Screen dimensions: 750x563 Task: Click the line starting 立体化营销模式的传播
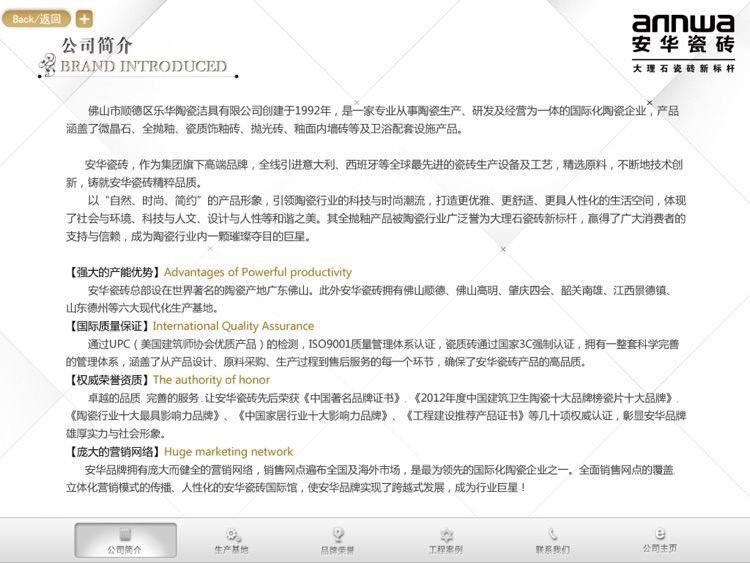tap(296, 488)
